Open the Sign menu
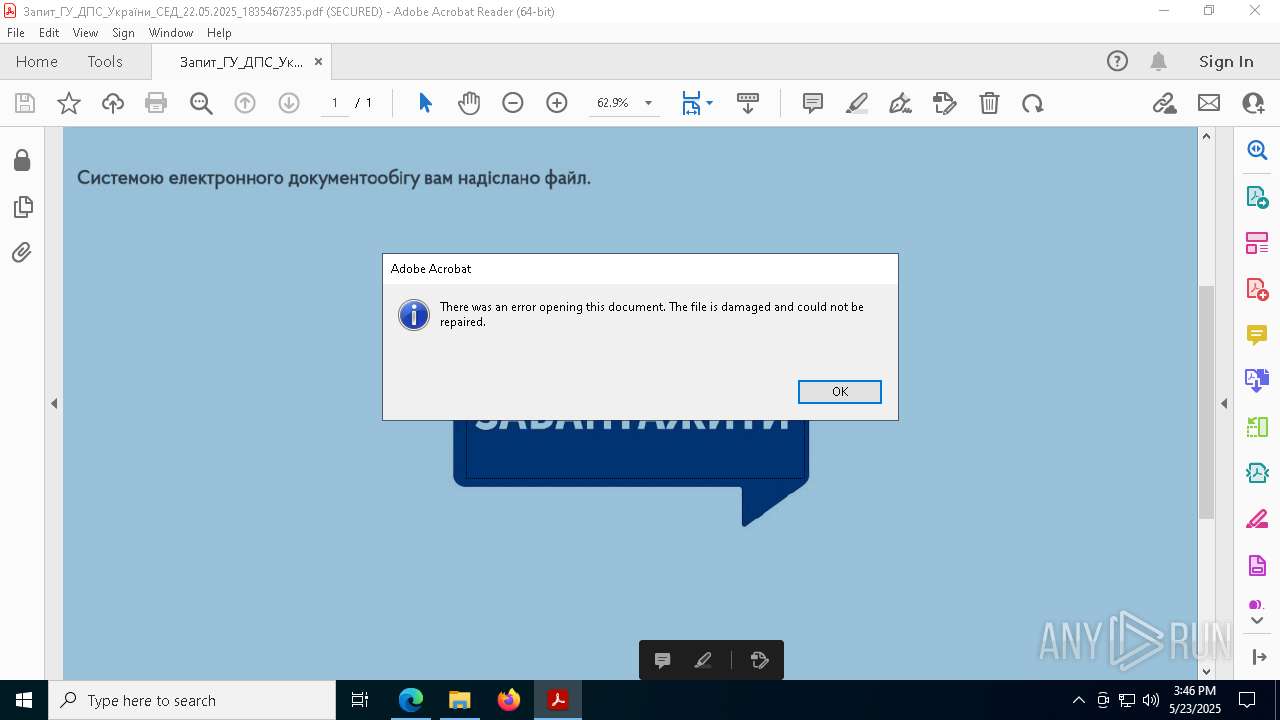 (123, 33)
